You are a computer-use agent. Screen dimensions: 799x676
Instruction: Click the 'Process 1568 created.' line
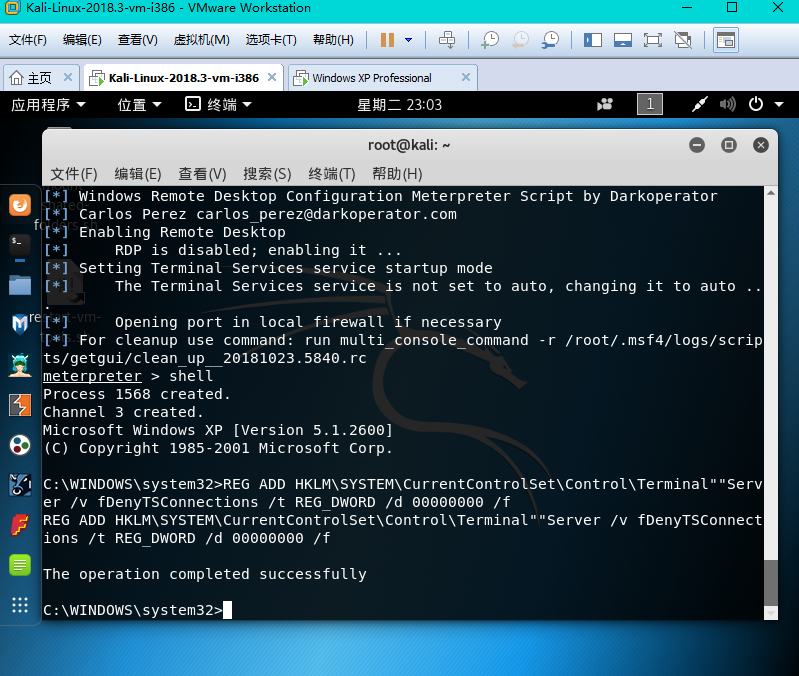click(x=137, y=394)
